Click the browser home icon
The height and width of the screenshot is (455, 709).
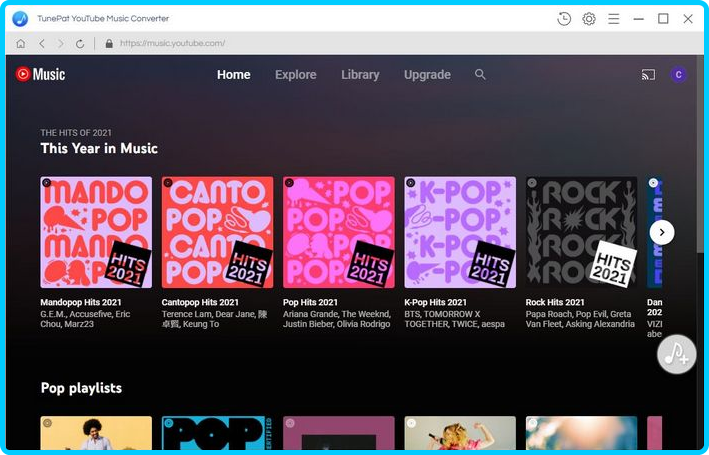pyautogui.click(x=21, y=44)
